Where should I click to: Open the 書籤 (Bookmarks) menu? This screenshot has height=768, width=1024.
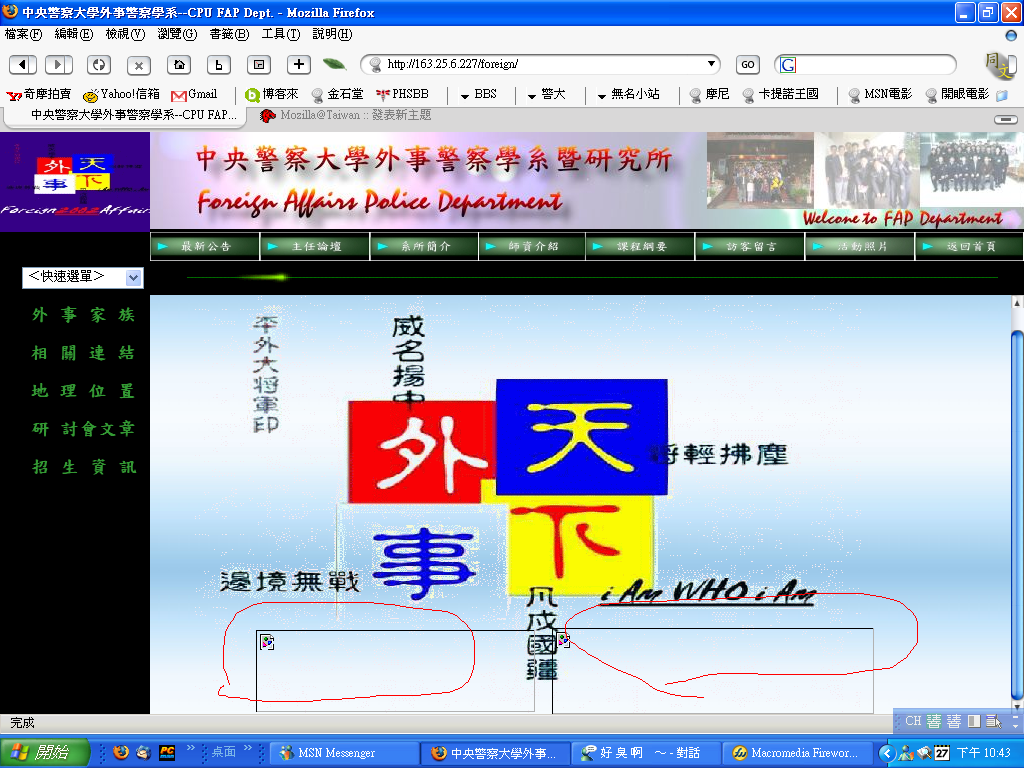coord(228,34)
